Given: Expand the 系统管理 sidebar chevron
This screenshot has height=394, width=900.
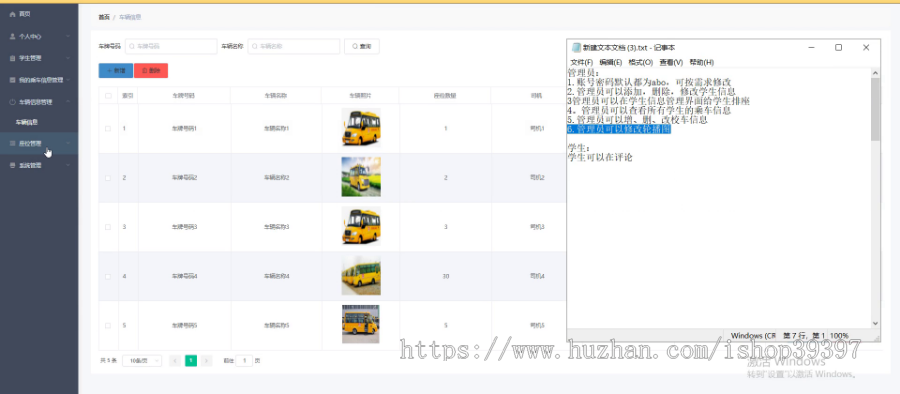Looking at the screenshot, I should pos(68,165).
